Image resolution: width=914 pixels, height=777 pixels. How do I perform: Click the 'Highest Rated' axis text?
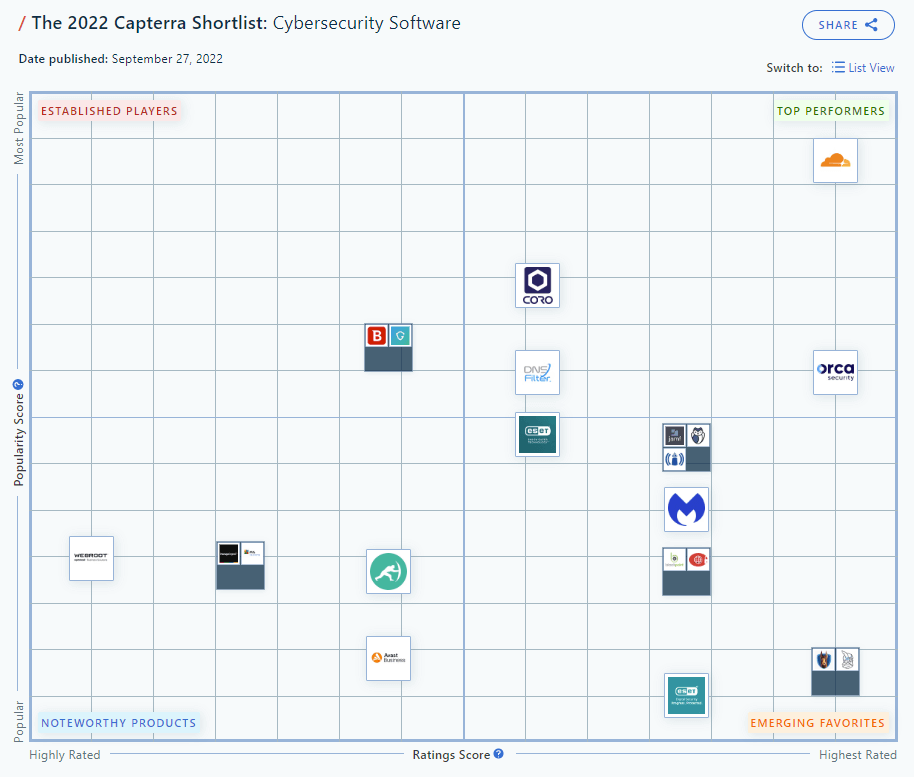[857, 755]
